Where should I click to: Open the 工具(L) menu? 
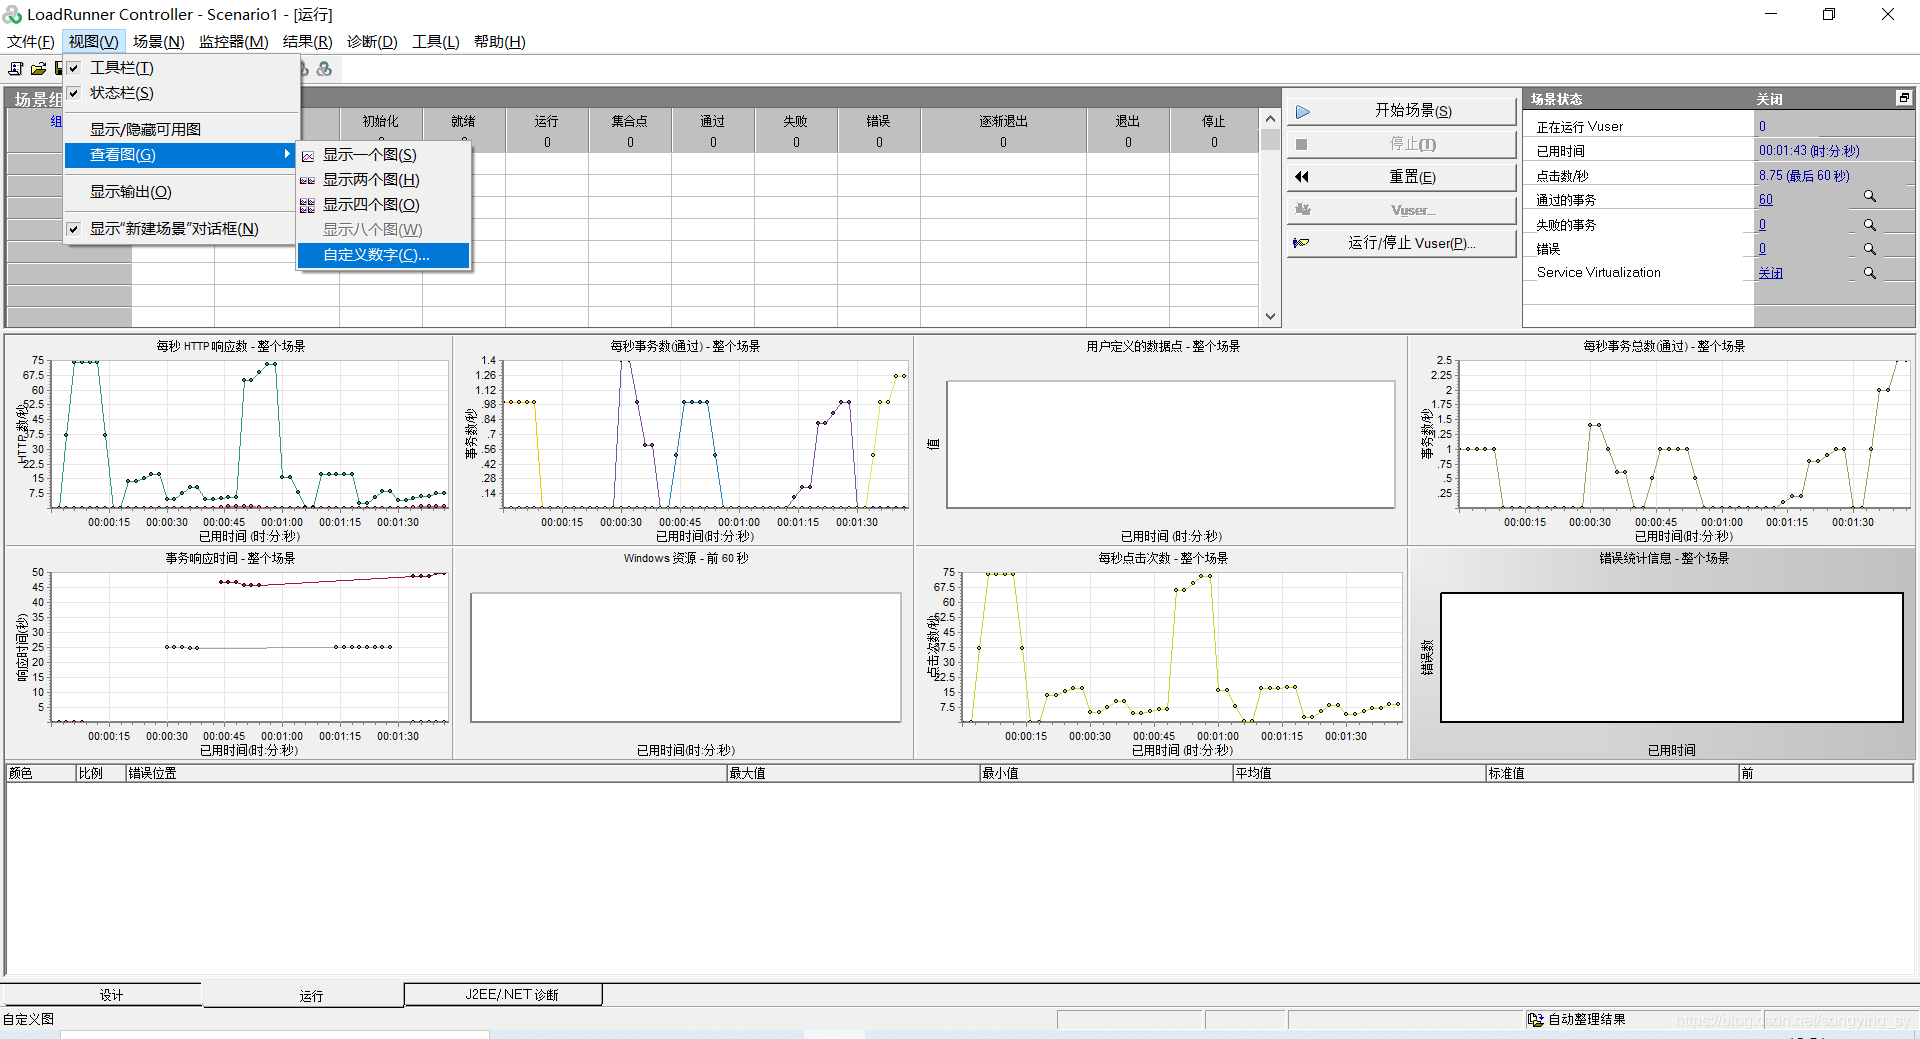pos(436,42)
